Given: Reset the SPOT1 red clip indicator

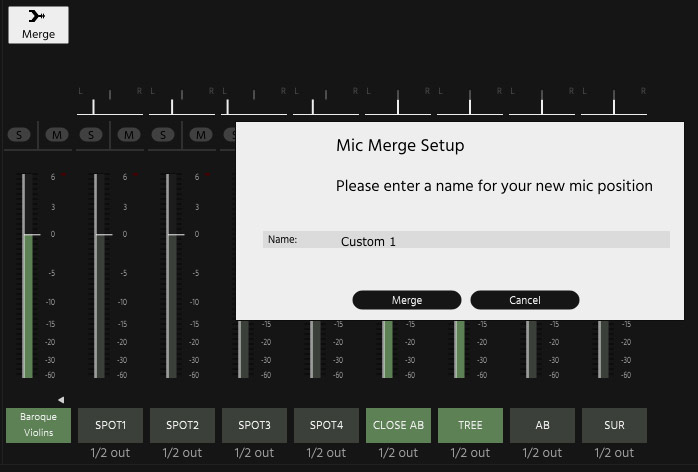Looking at the screenshot, I should (x=136, y=175).
